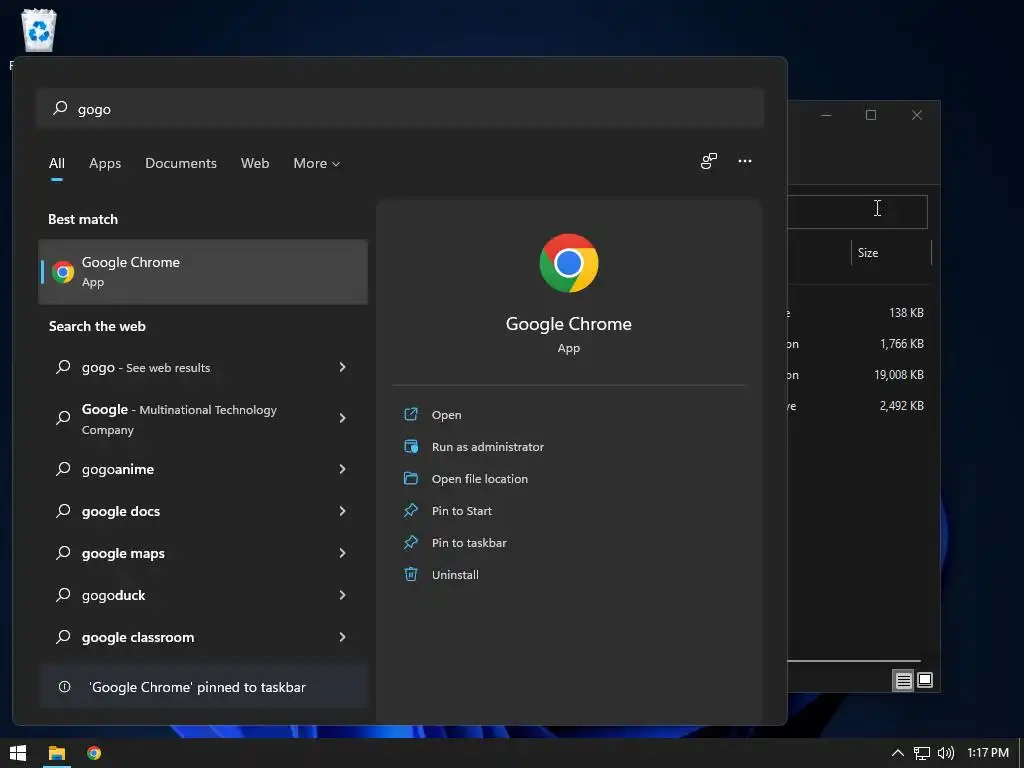The width and height of the screenshot is (1024, 768).
Task: Click the Pin to taskbar pin icon
Action: pos(411,542)
